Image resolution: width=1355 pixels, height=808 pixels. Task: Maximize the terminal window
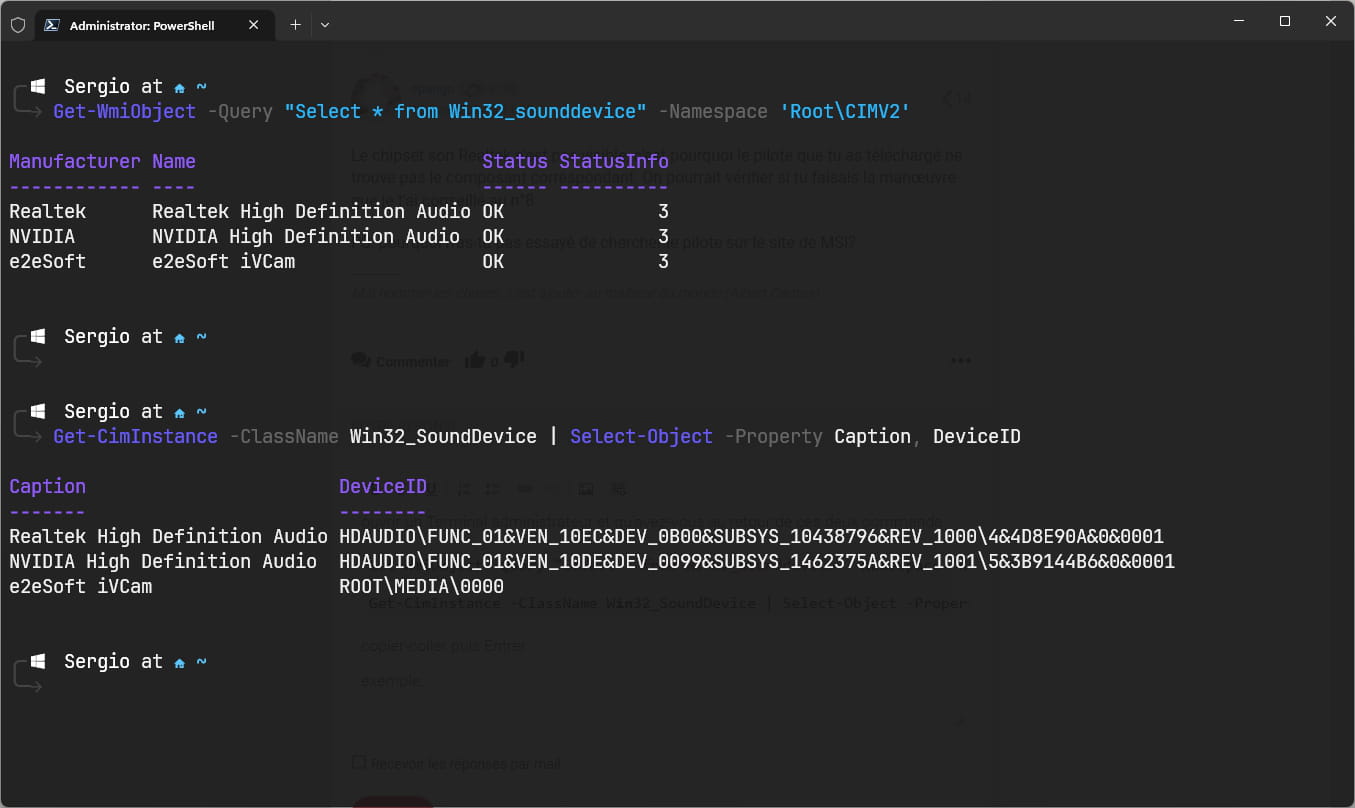coord(1285,21)
